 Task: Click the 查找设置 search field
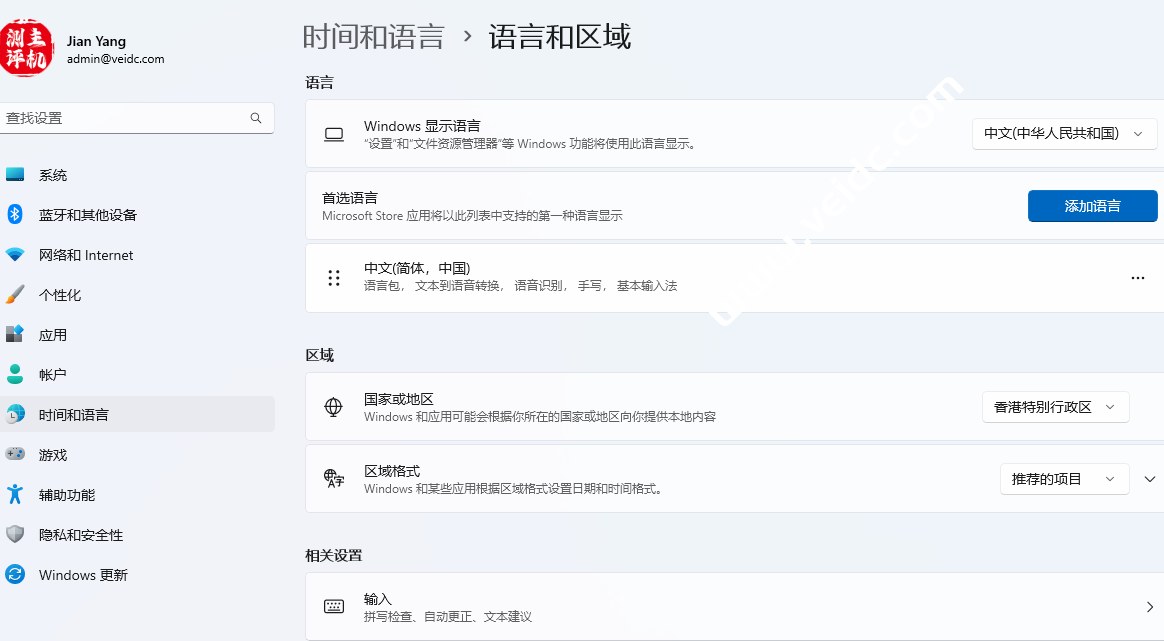(x=125, y=118)
